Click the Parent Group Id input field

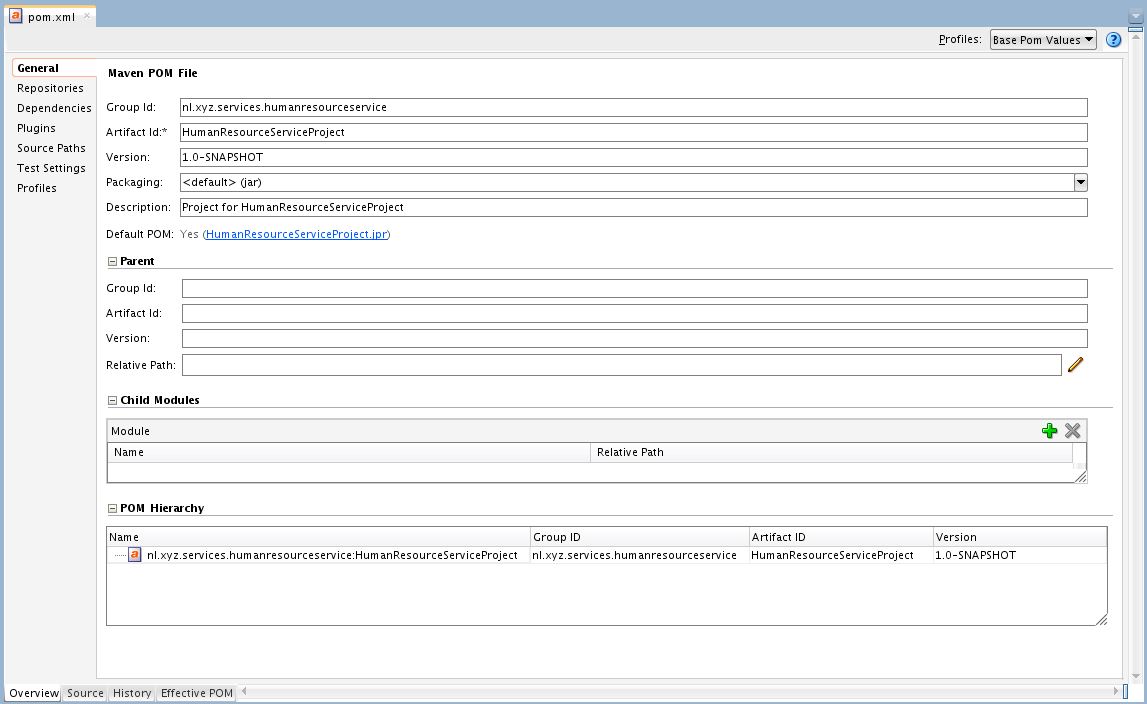pyautogui.click(x=633, y=288)
